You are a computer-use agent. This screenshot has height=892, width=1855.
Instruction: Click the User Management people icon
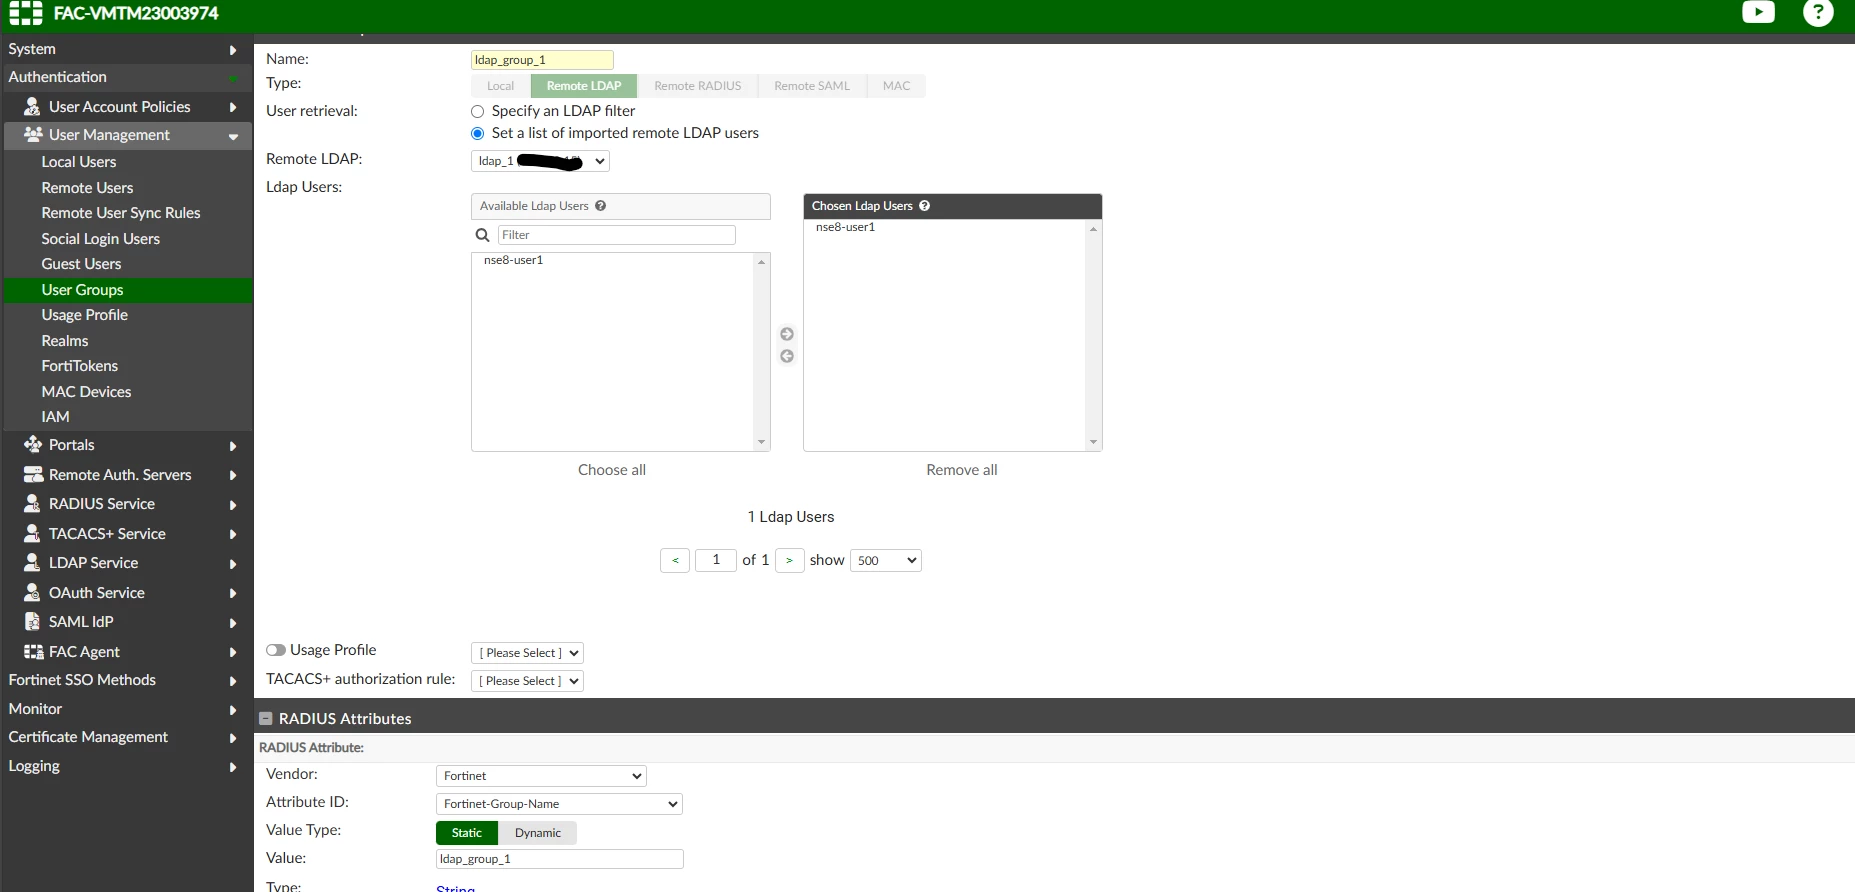coord(33,134)
